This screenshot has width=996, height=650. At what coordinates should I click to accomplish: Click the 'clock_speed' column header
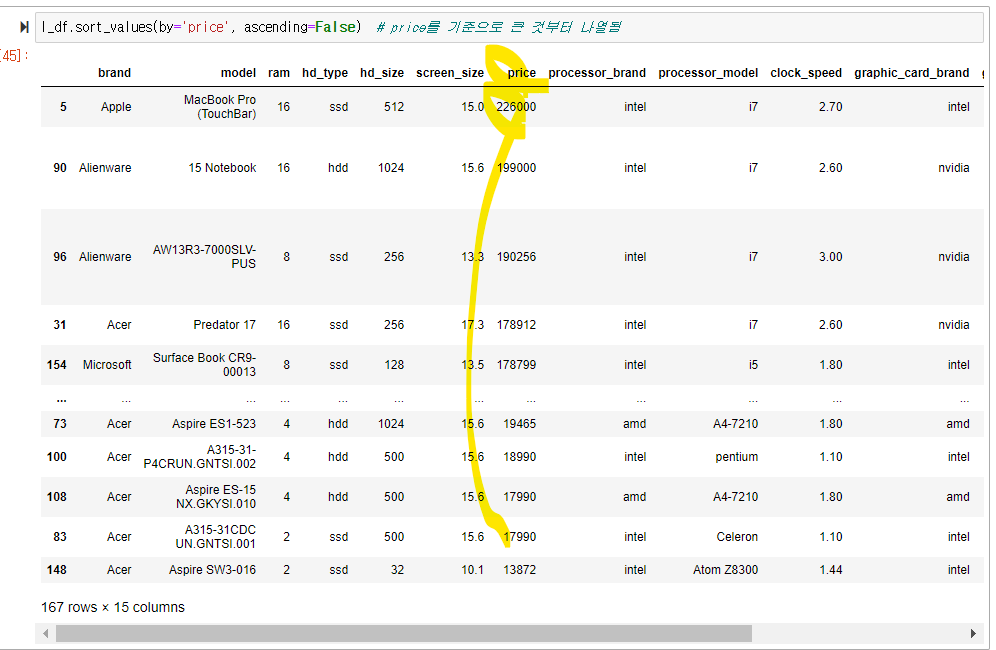point(806,73)
